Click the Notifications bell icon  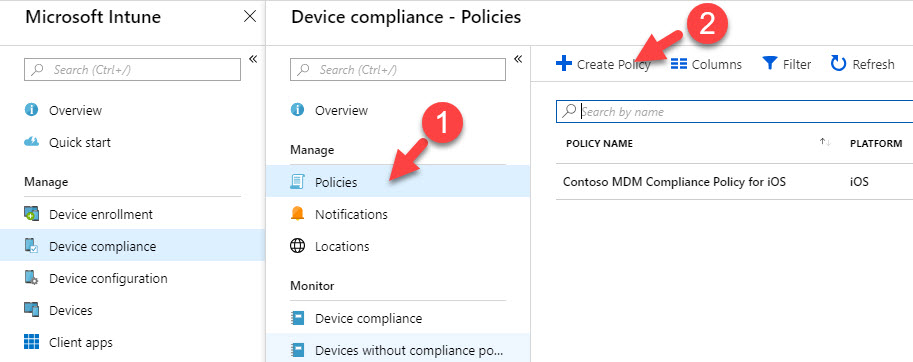click(x=298, y=214)
